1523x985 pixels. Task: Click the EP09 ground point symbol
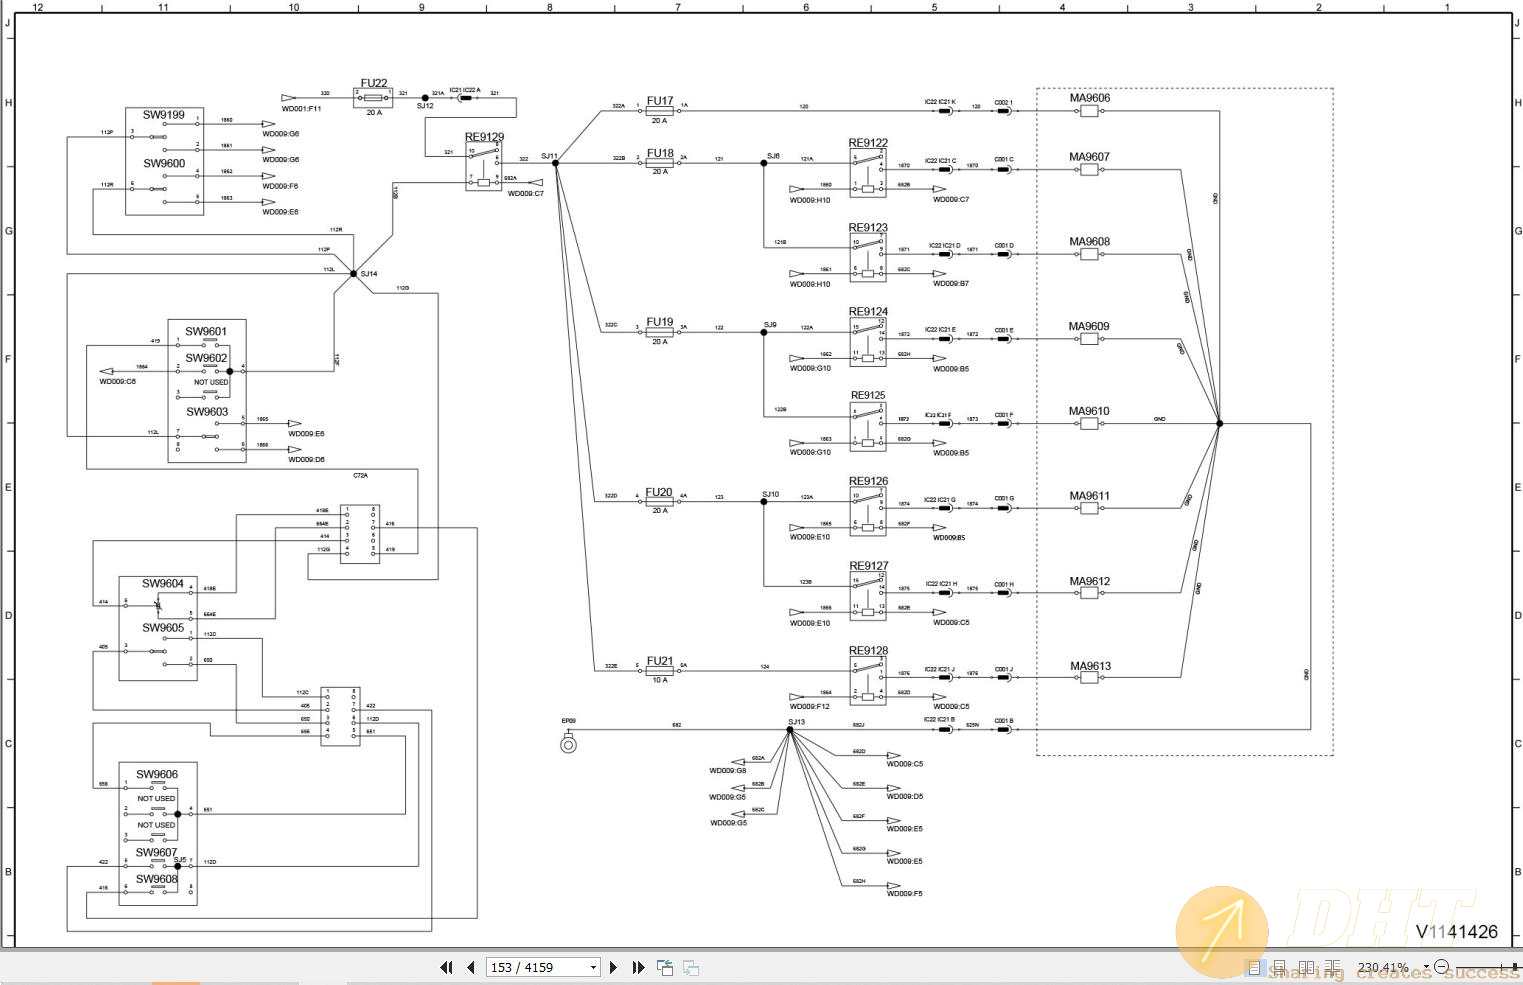coord(568,741)
